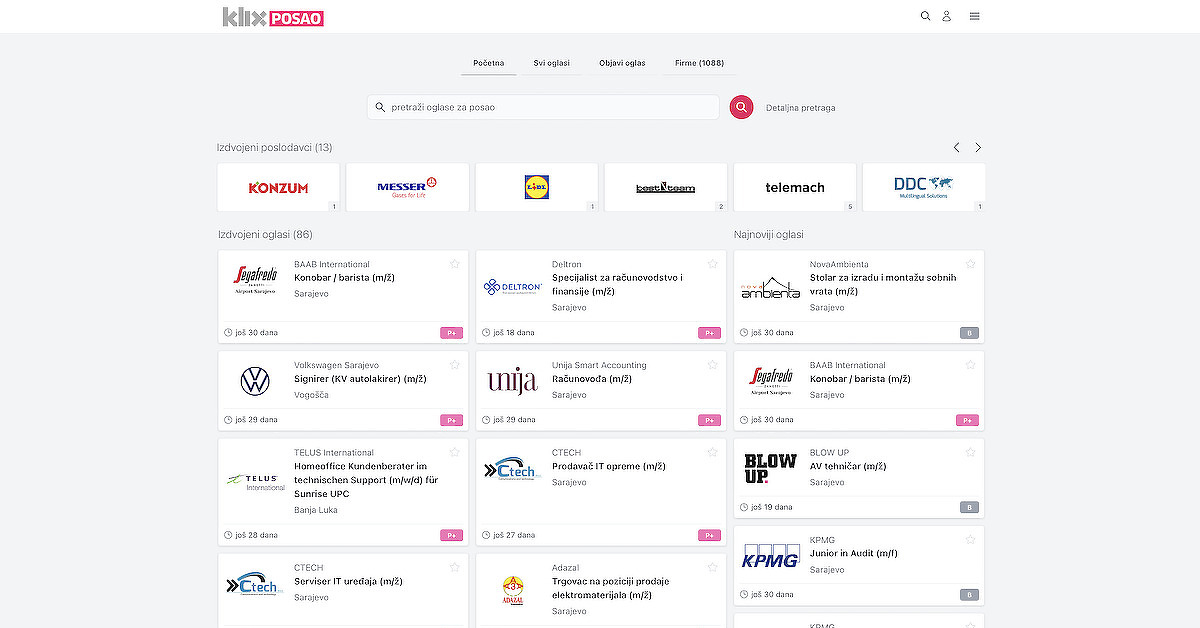Click the P+ badge on TELUS International ad
This screenshot has height=628, width=1200.
click(452, 535)
